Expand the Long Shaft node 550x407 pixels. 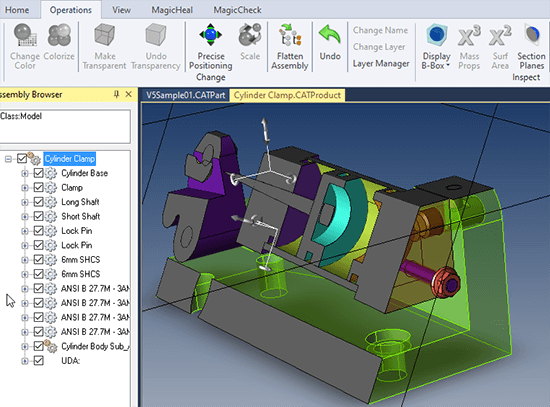[25, 202]
